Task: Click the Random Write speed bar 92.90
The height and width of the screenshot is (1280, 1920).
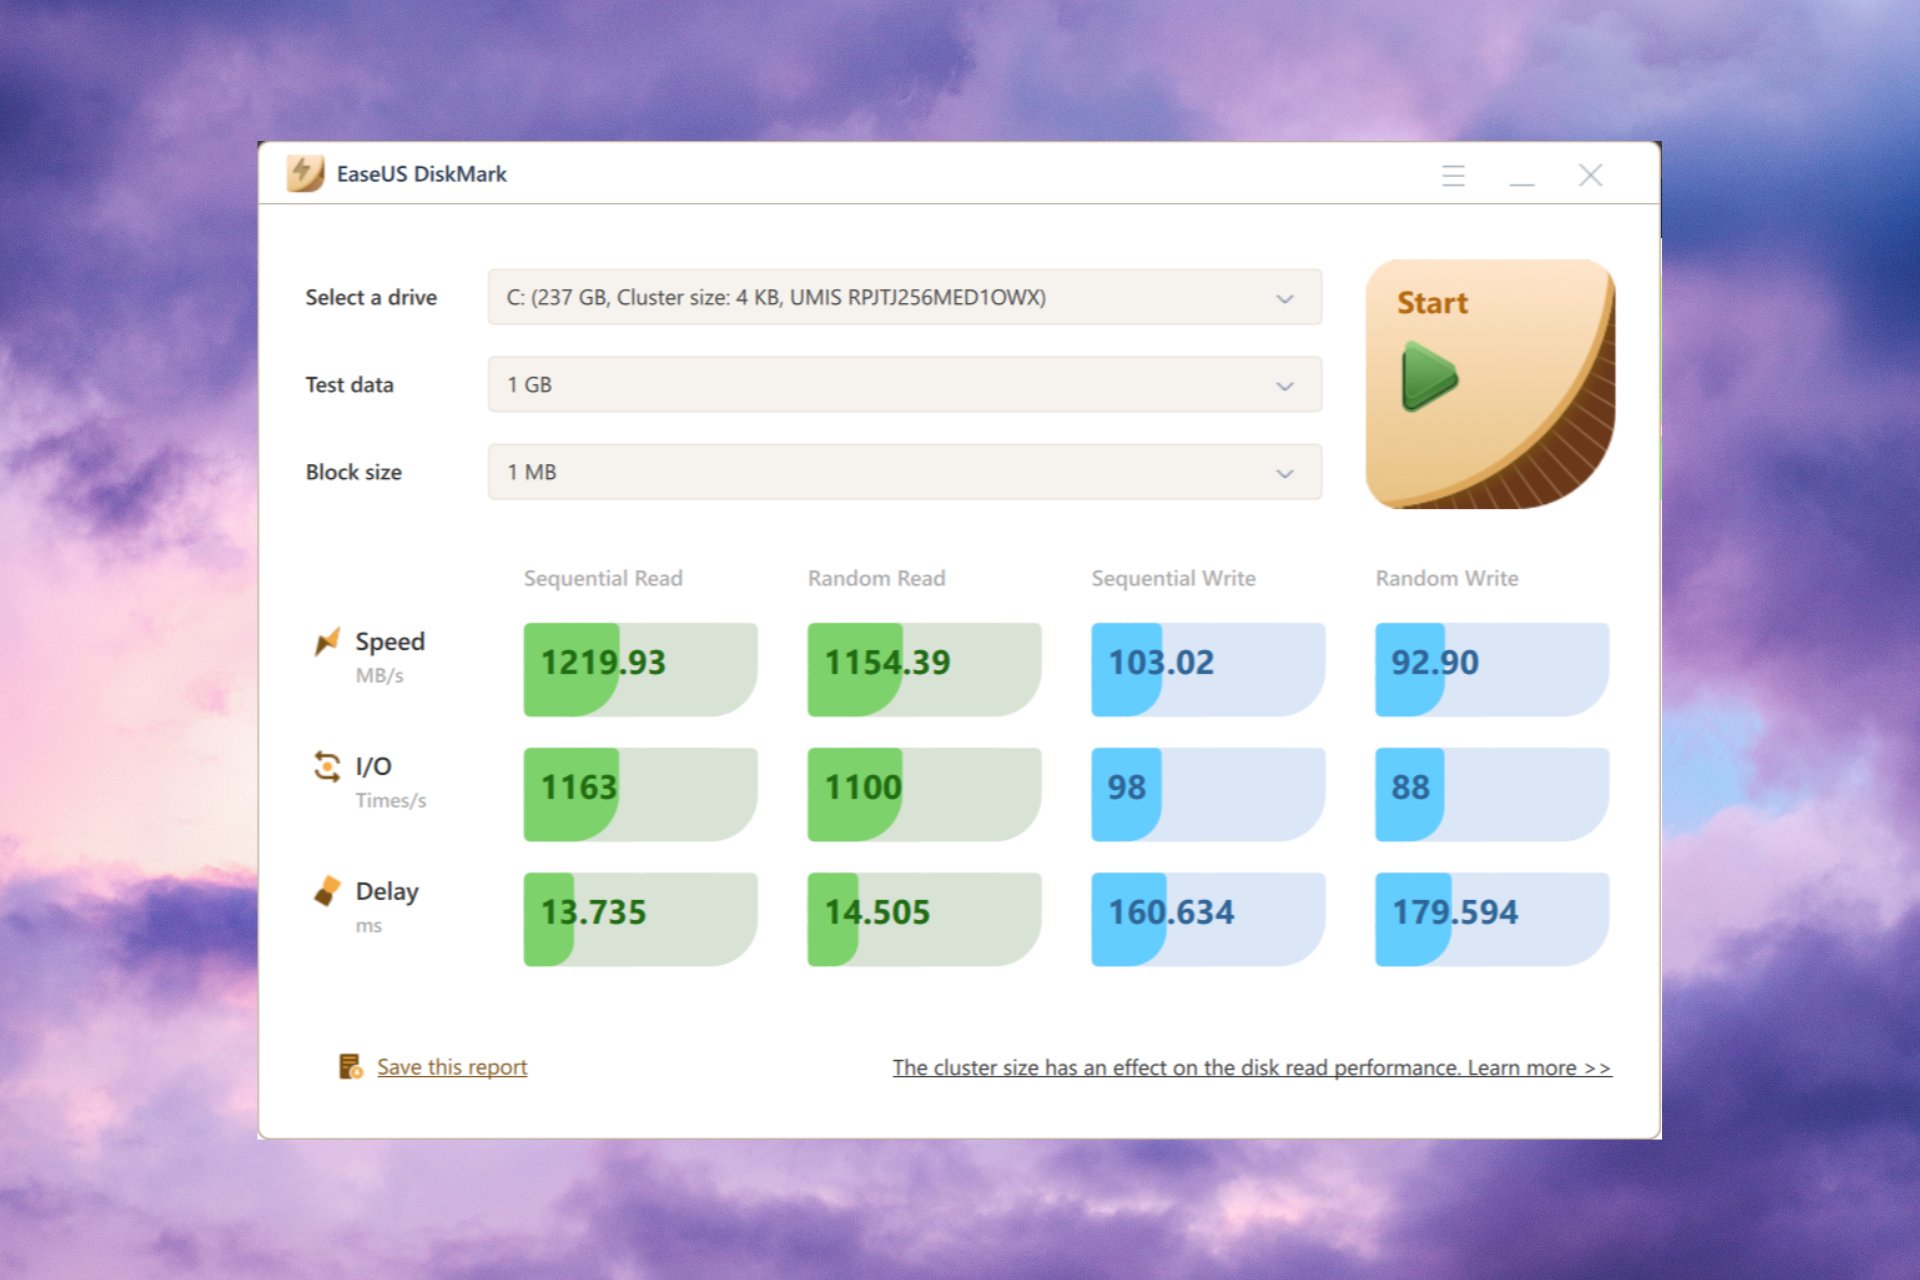Action: click(x=1491, y=668)
